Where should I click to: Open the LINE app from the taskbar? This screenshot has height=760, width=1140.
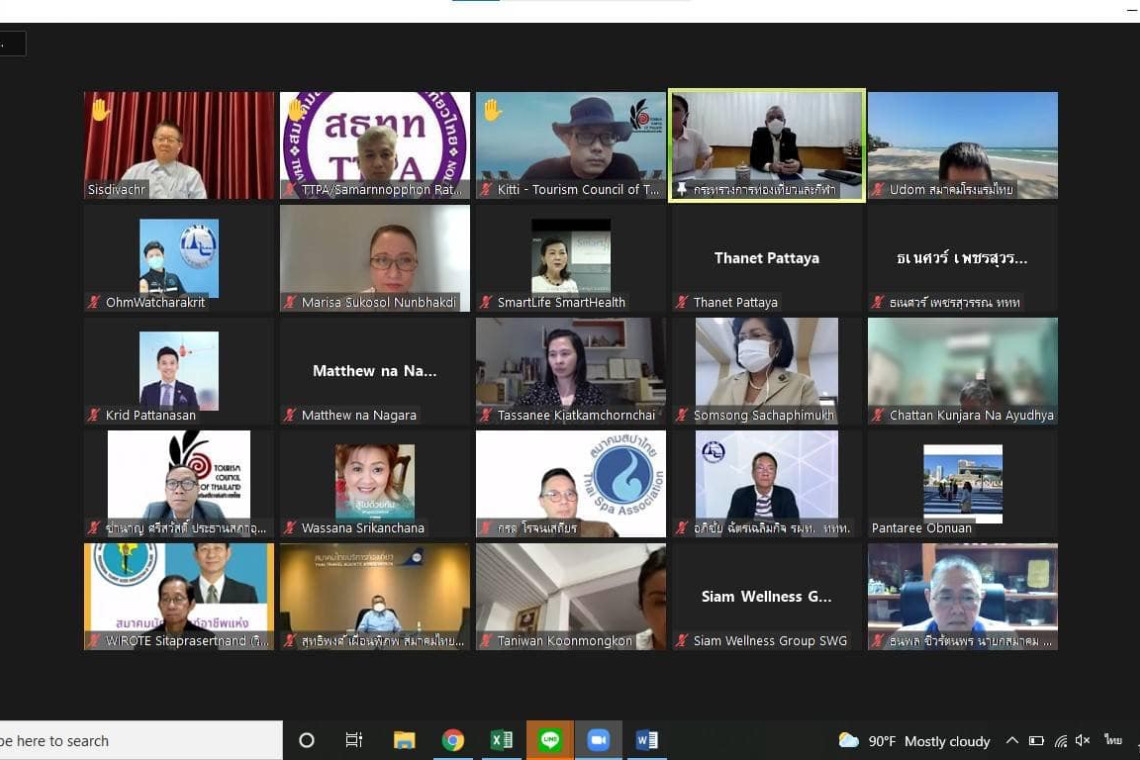pos(549,741)
